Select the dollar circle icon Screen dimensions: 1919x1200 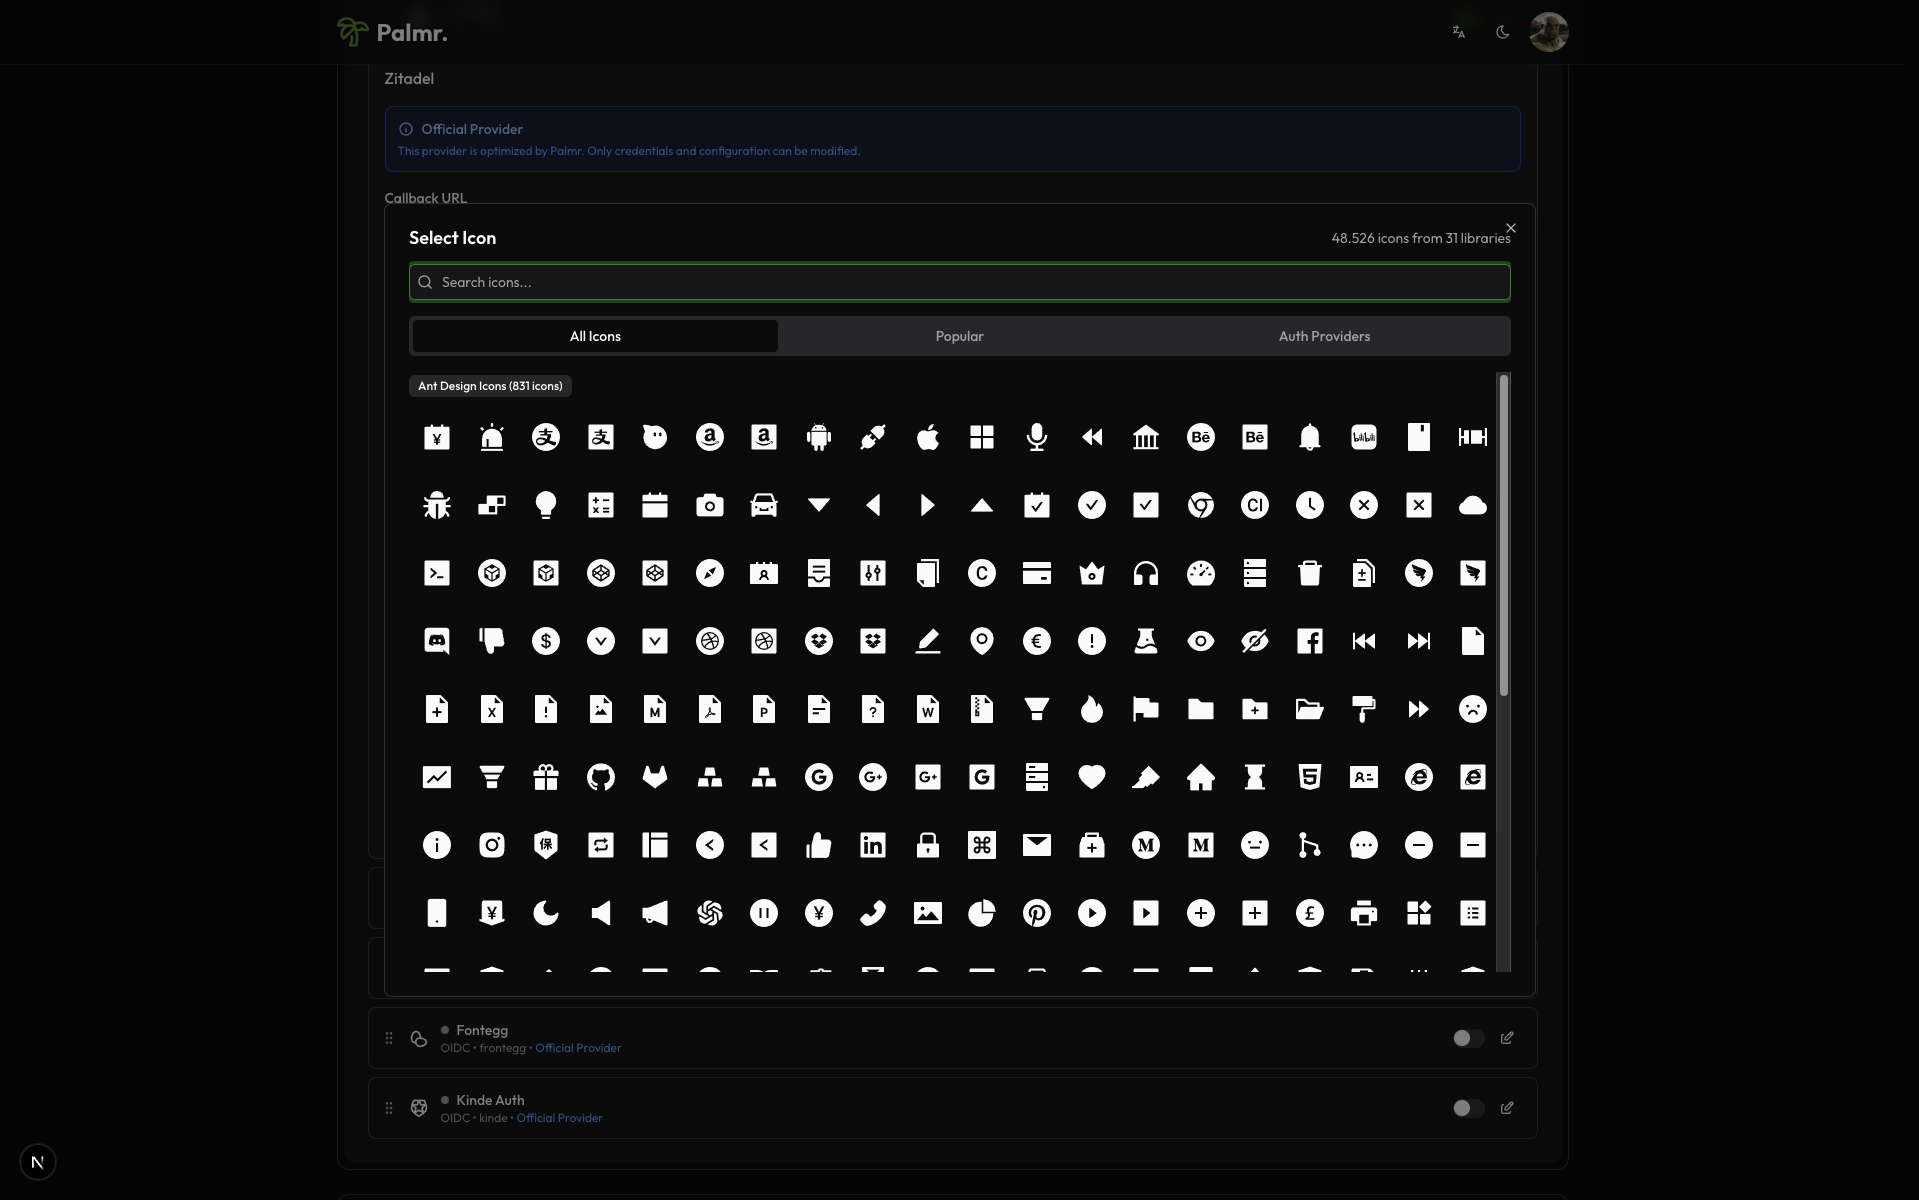546,641
